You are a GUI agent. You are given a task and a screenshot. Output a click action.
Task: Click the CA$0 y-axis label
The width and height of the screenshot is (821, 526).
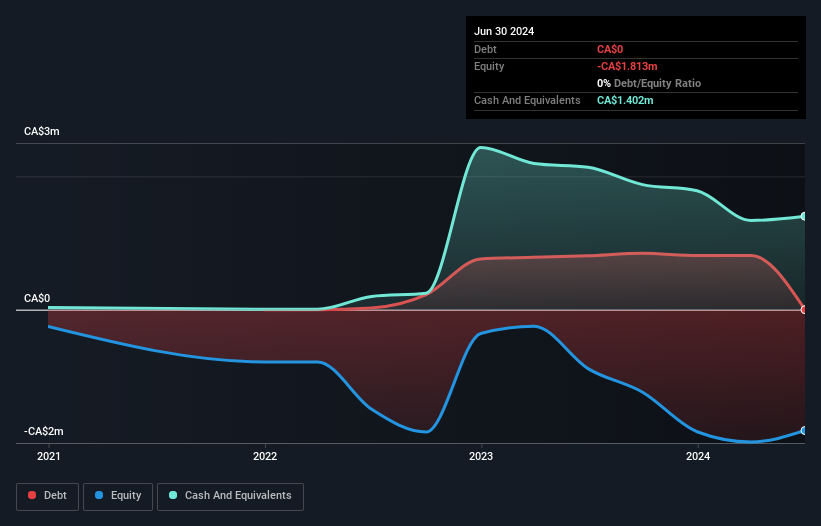tap(37, 298)
